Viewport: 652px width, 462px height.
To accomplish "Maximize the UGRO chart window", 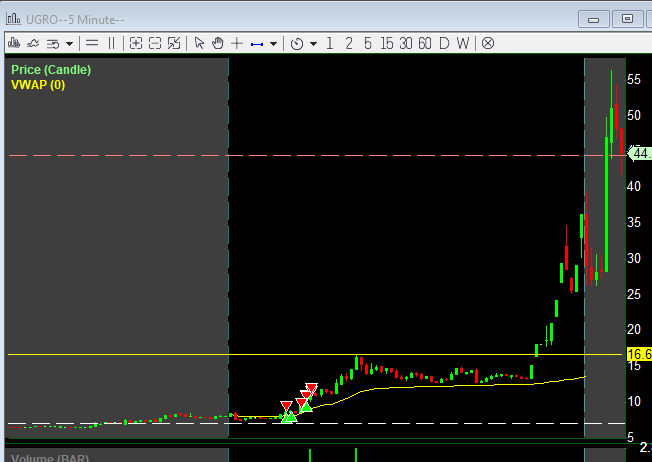I will 627,19.
